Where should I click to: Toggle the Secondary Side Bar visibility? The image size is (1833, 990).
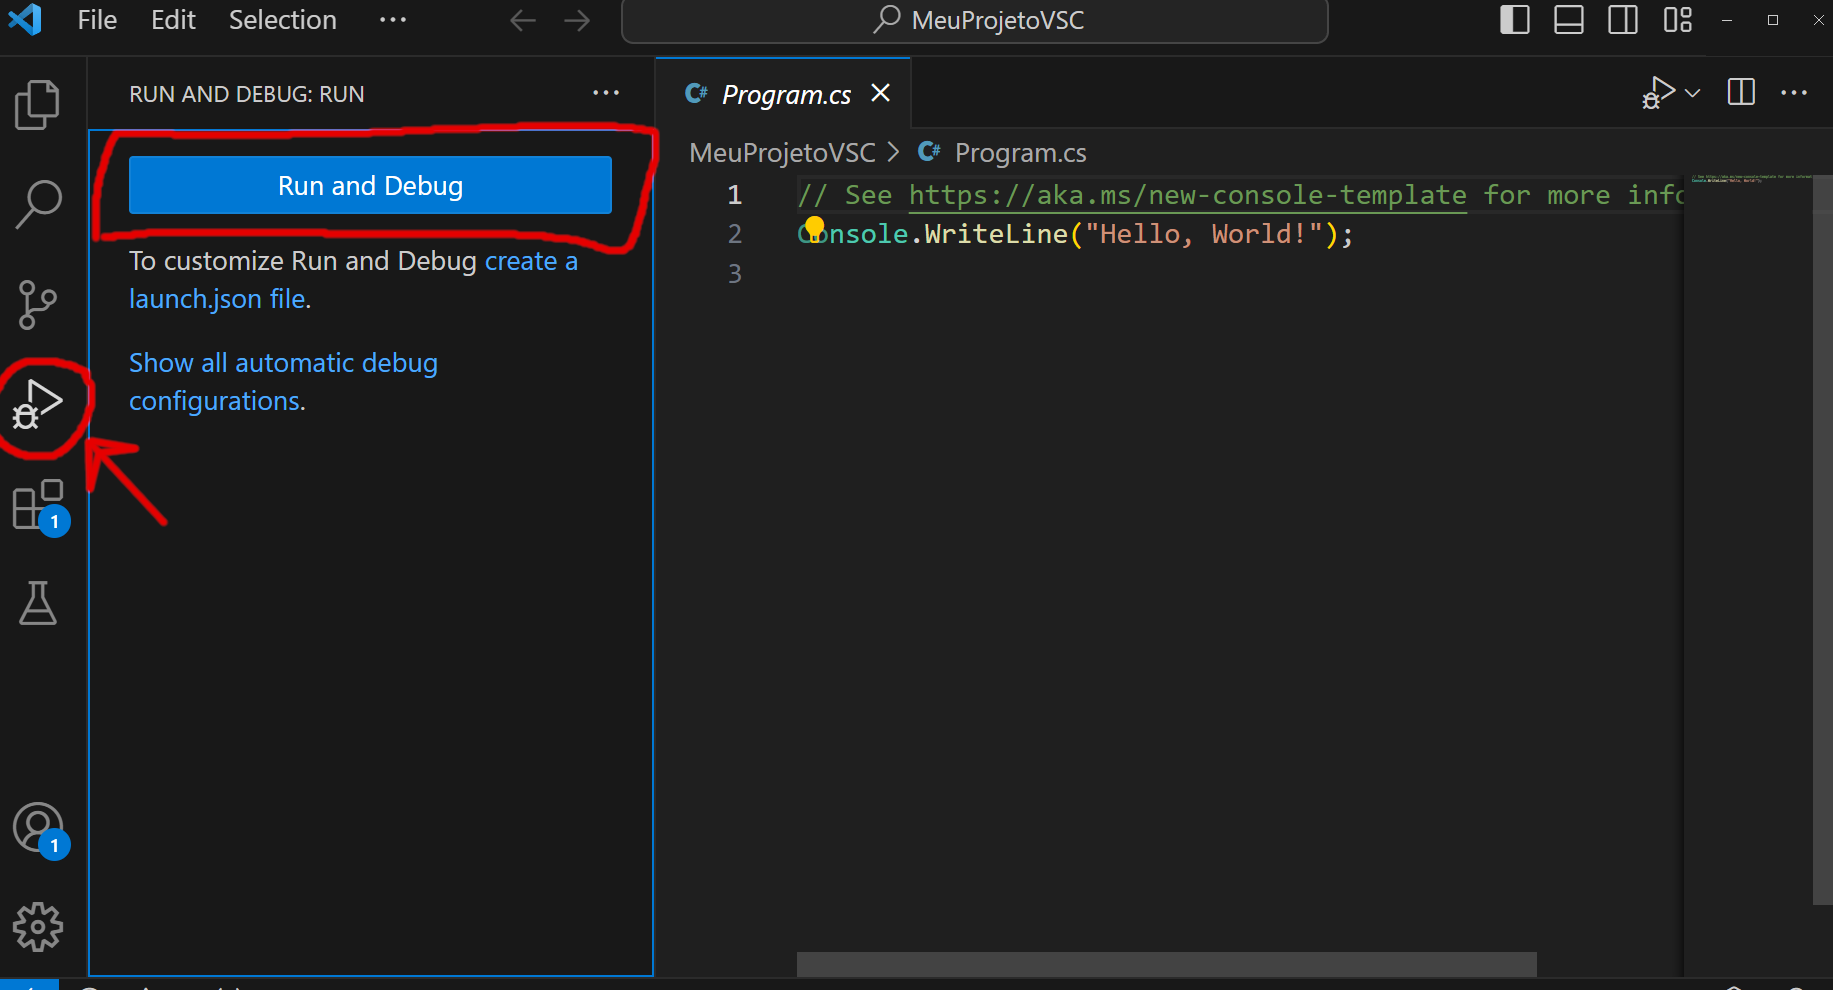pos(1622,19)
